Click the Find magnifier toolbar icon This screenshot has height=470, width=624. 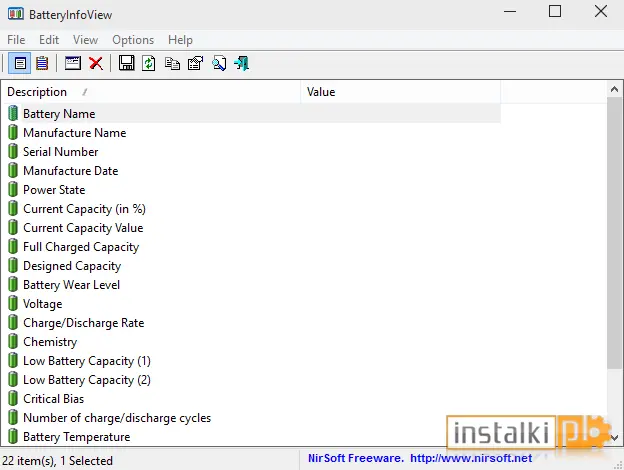219,63
